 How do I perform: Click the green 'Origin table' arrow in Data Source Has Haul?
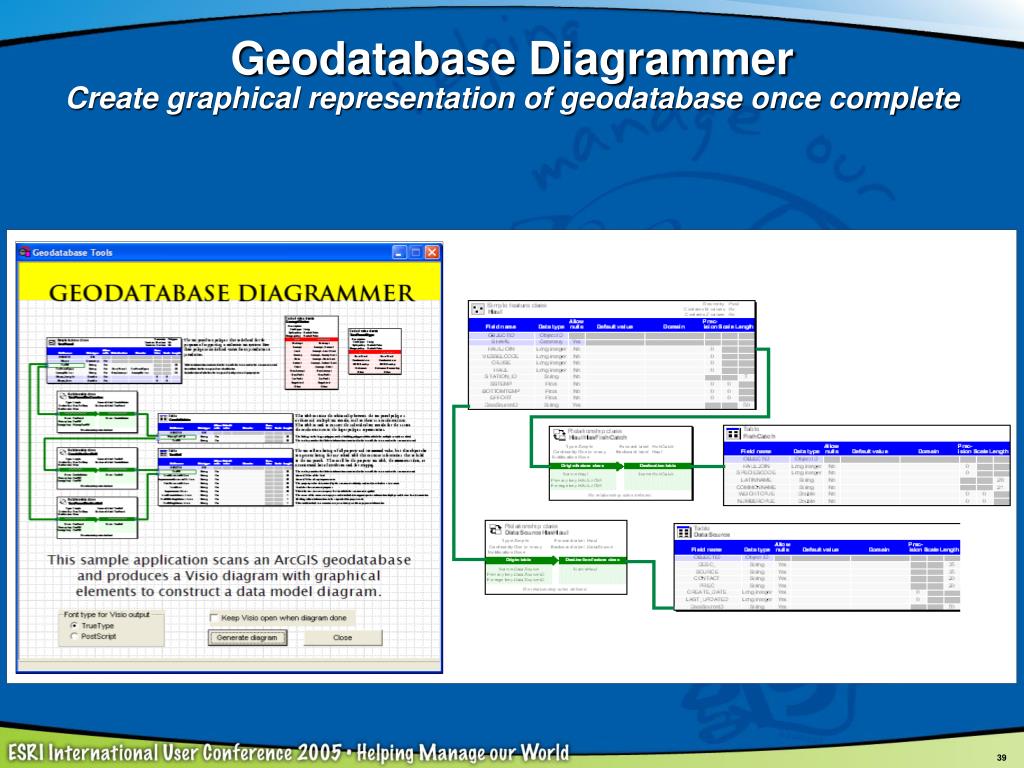(521, 560)
